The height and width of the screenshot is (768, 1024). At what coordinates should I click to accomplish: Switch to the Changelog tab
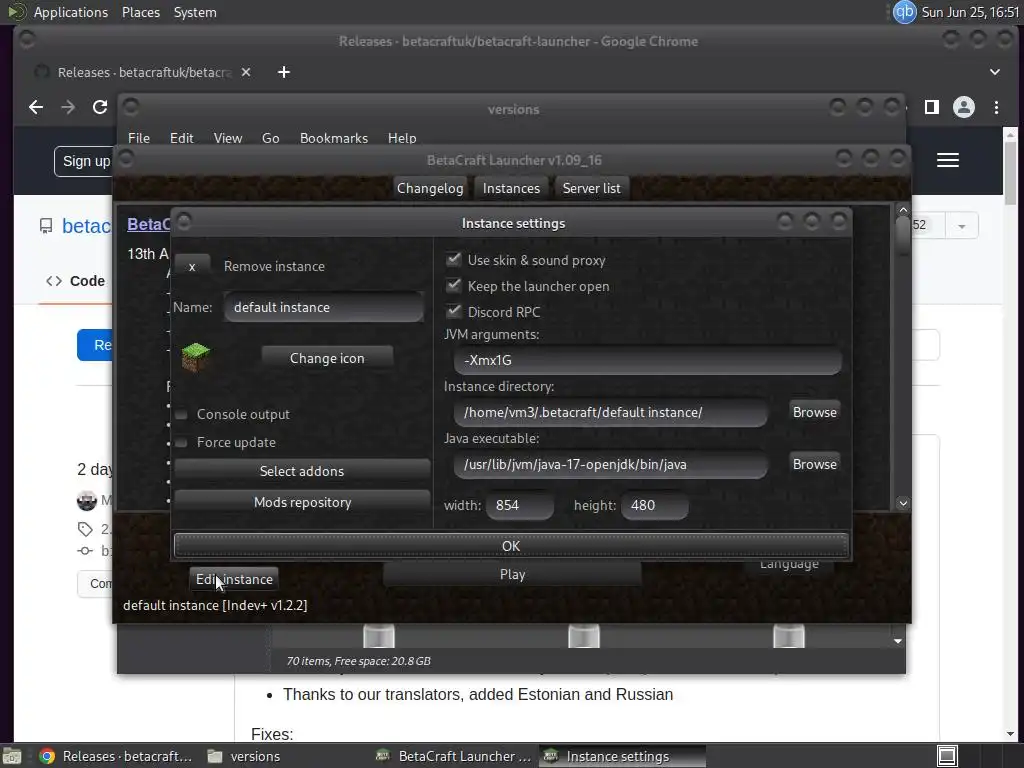coord(430,188)
